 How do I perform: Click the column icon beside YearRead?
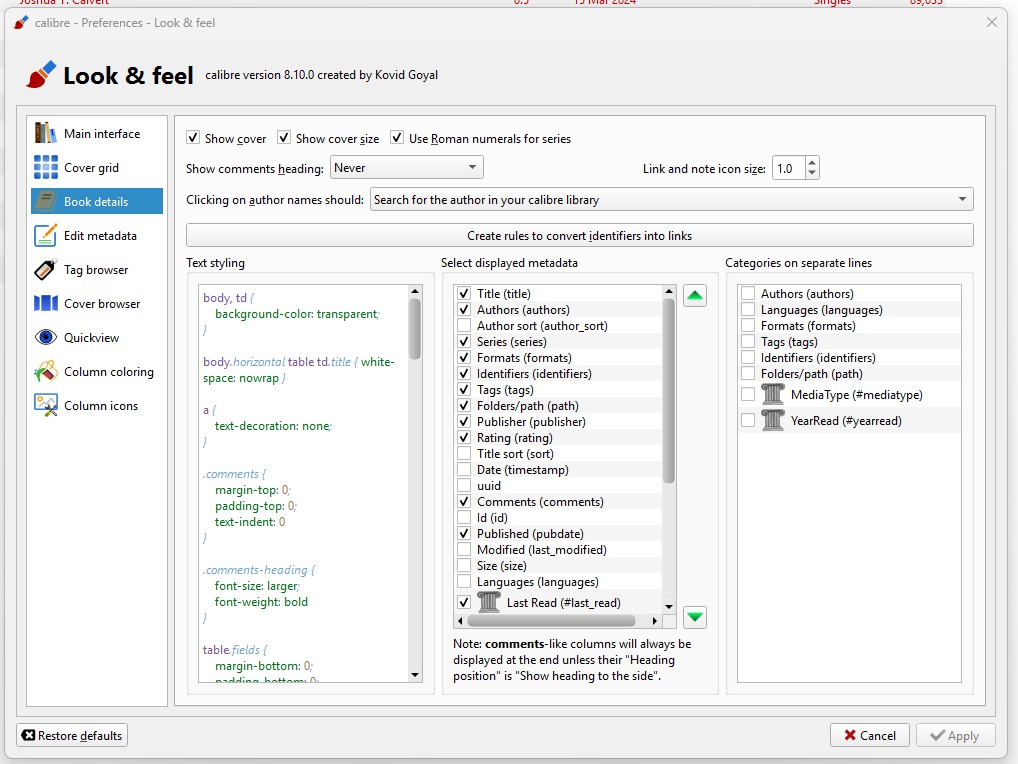pyautogui.click(x=773, y=421)
